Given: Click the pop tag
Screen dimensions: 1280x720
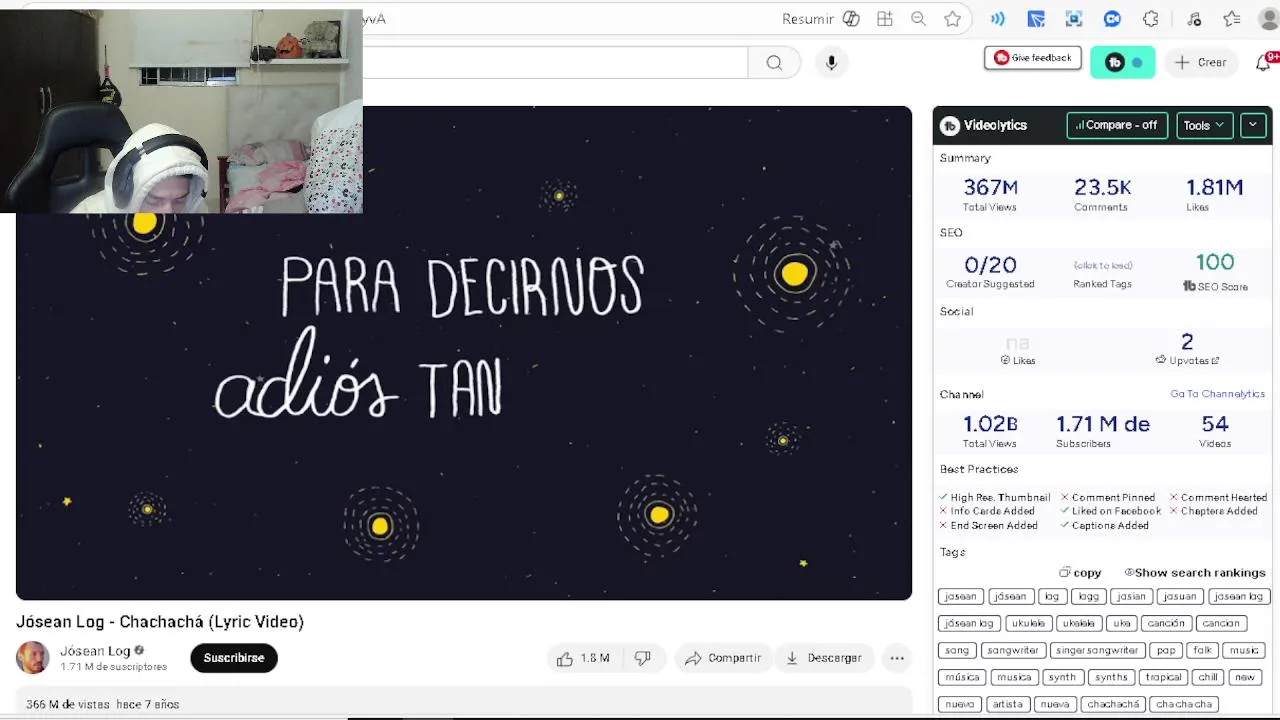Looking at the screenshot, I should (1166, 650).
